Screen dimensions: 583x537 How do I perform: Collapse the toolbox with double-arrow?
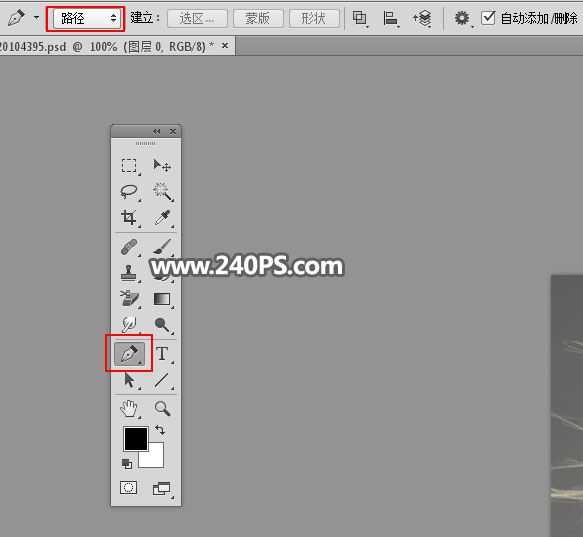tap(157, 131)
